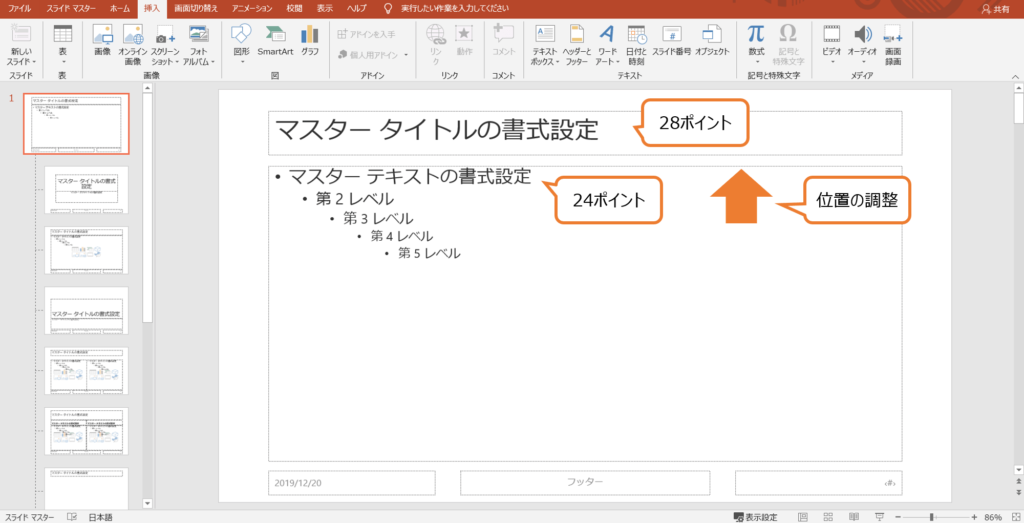Viewport: 1024px width, 523px height.
Task: Expand the オーディオ dropdown arrow
Action: (863, 63)
